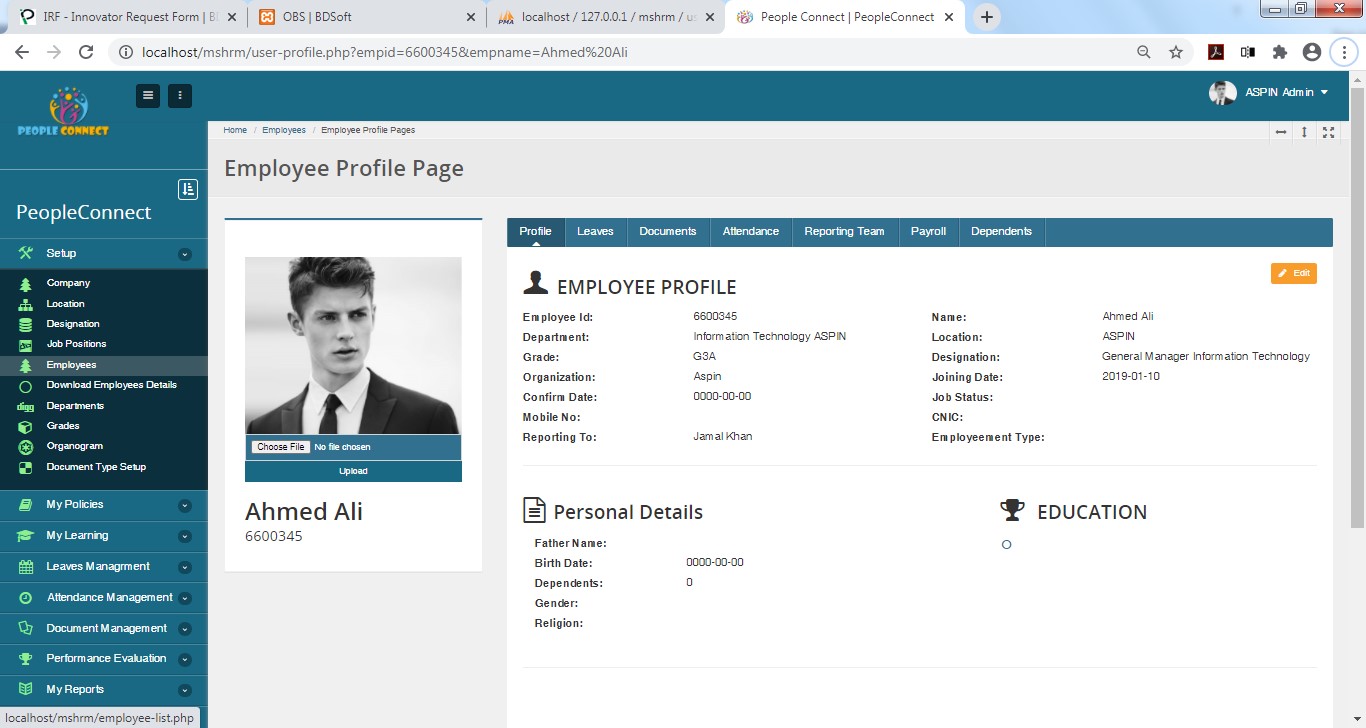Image resolution: width=1366 pixels, height=728 pixels.
Task: Open the Attendance tab
Action: [x=750, y=231]
